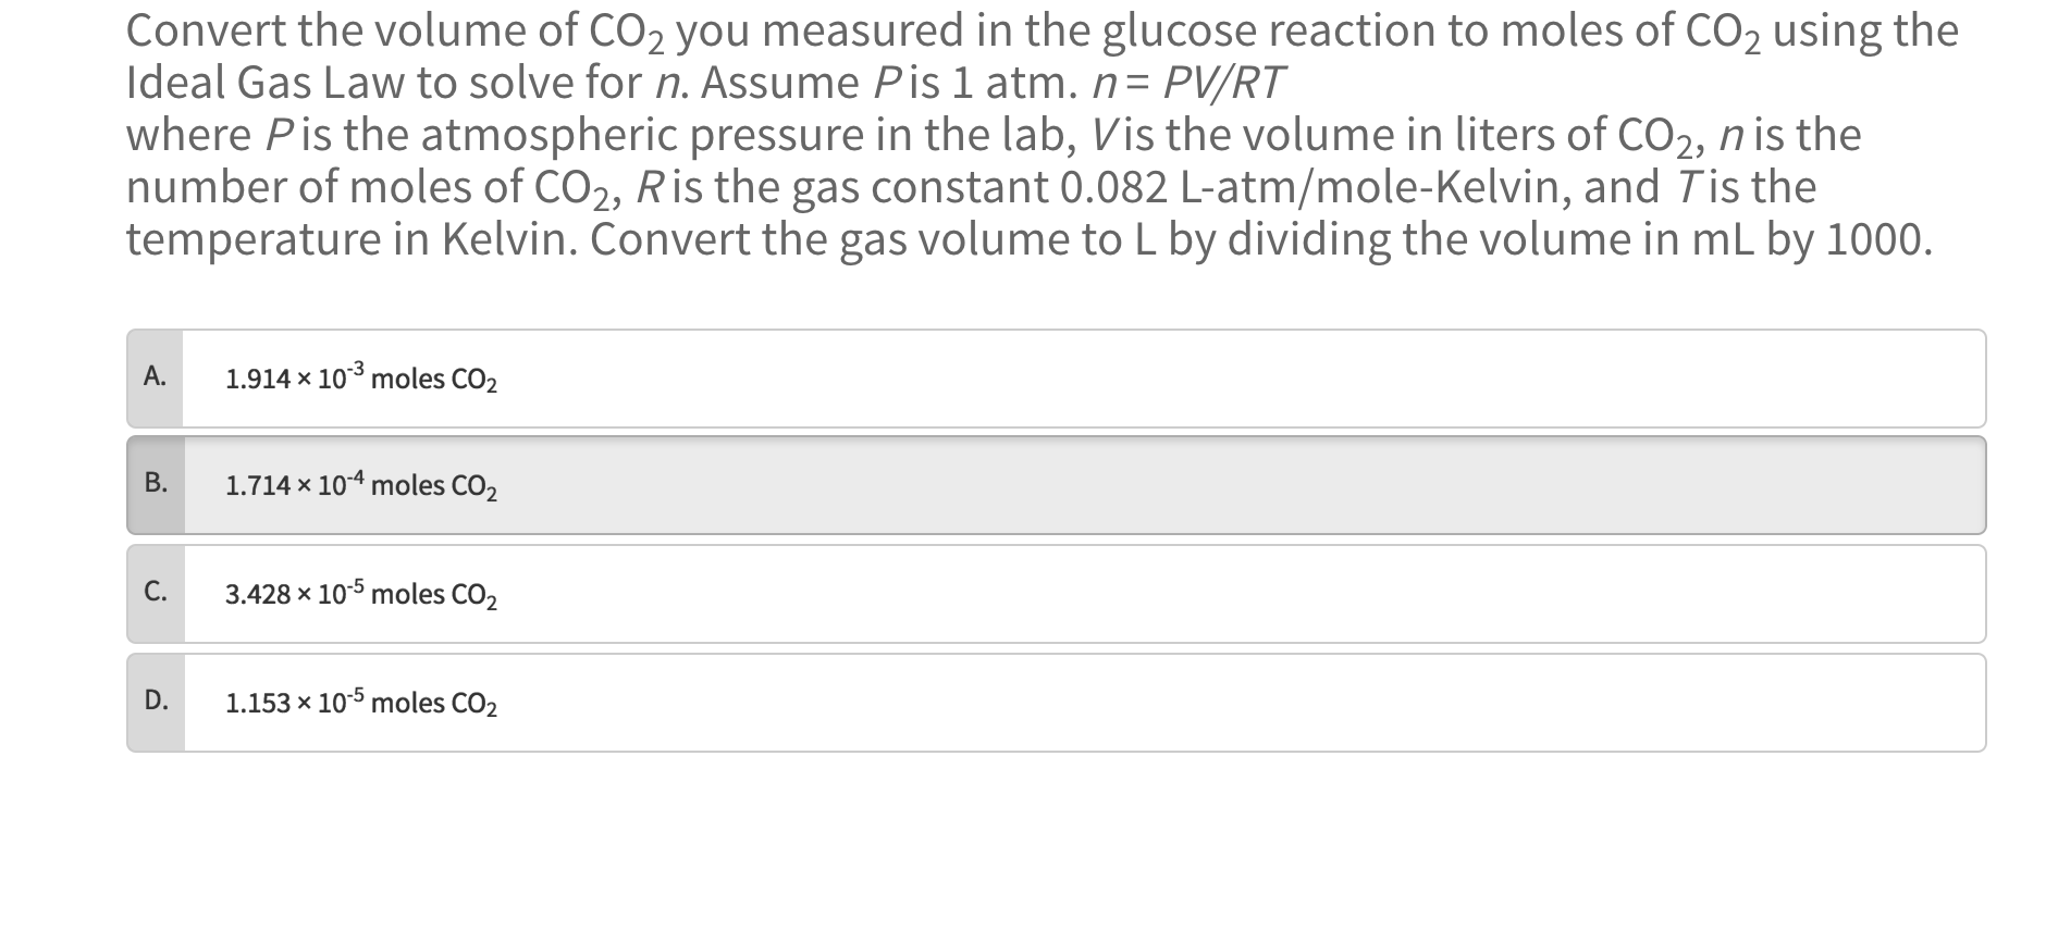The height and width of the screenshot is (942, 2046).
Task: Click the empty space of row B
Action: click(1300, 487)
